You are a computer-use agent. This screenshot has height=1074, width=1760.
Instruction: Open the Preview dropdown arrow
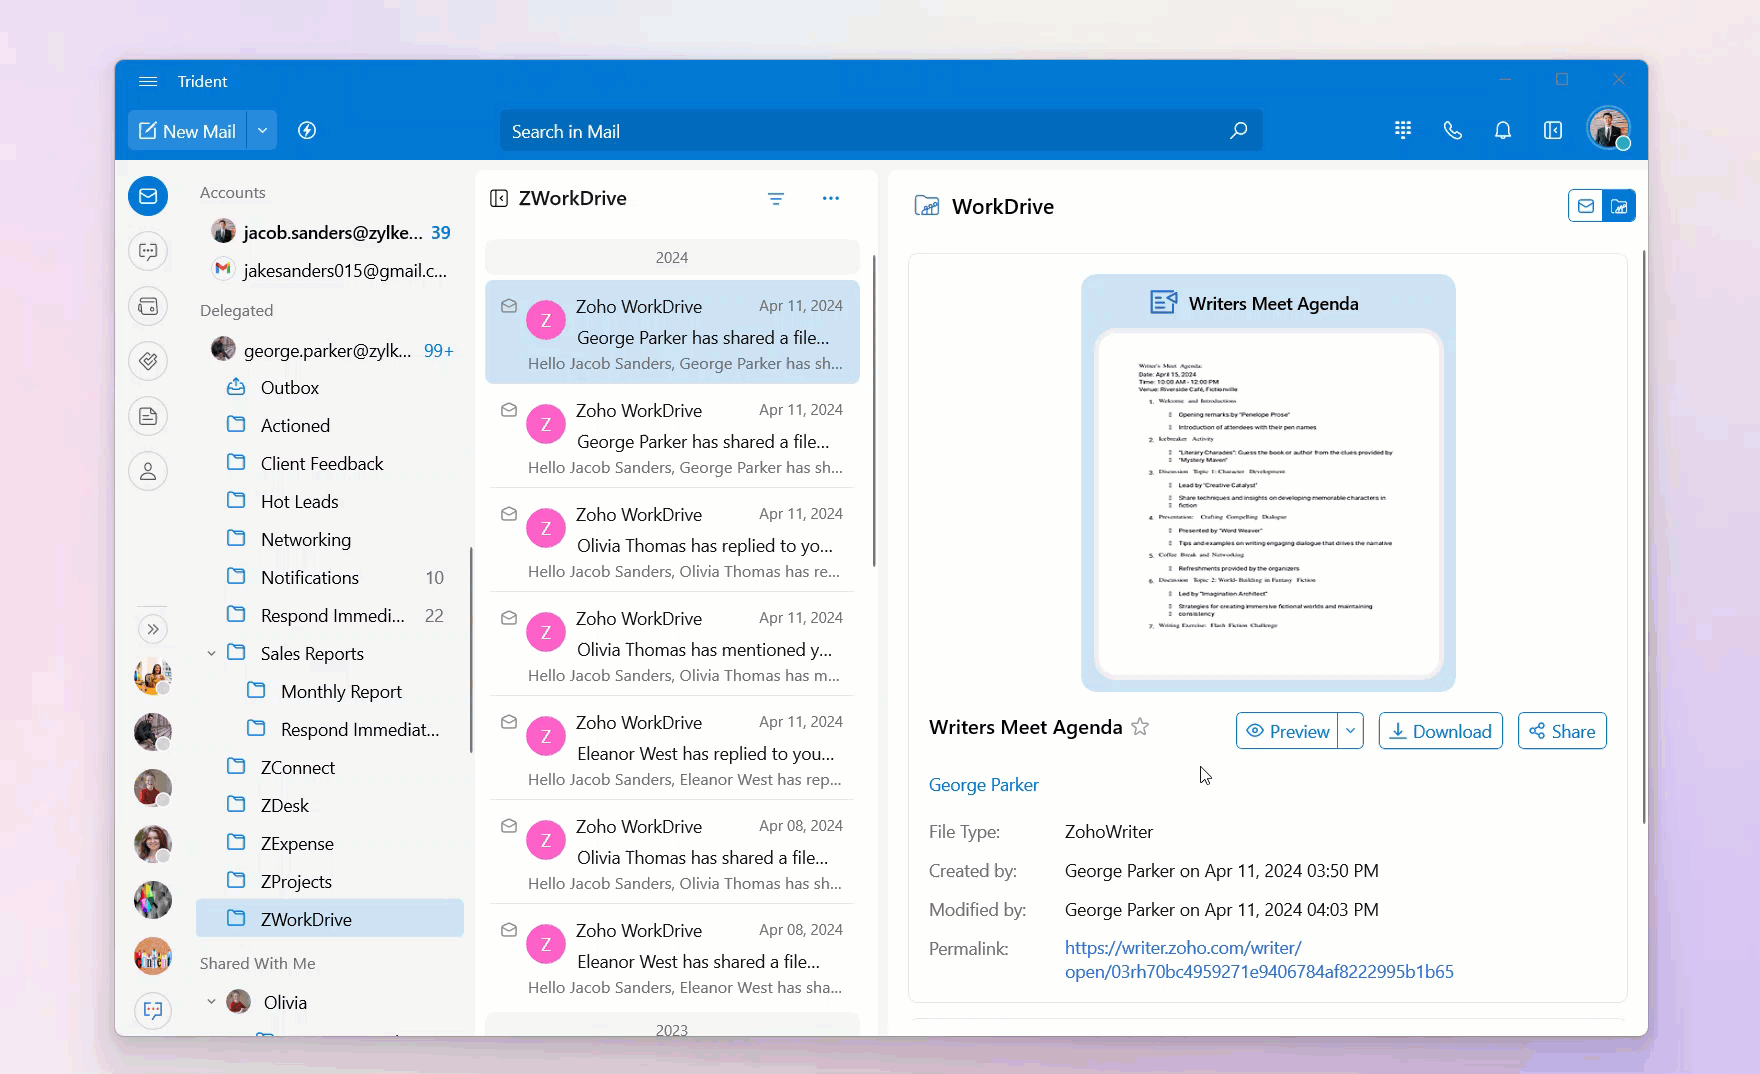pos(1351,731)
